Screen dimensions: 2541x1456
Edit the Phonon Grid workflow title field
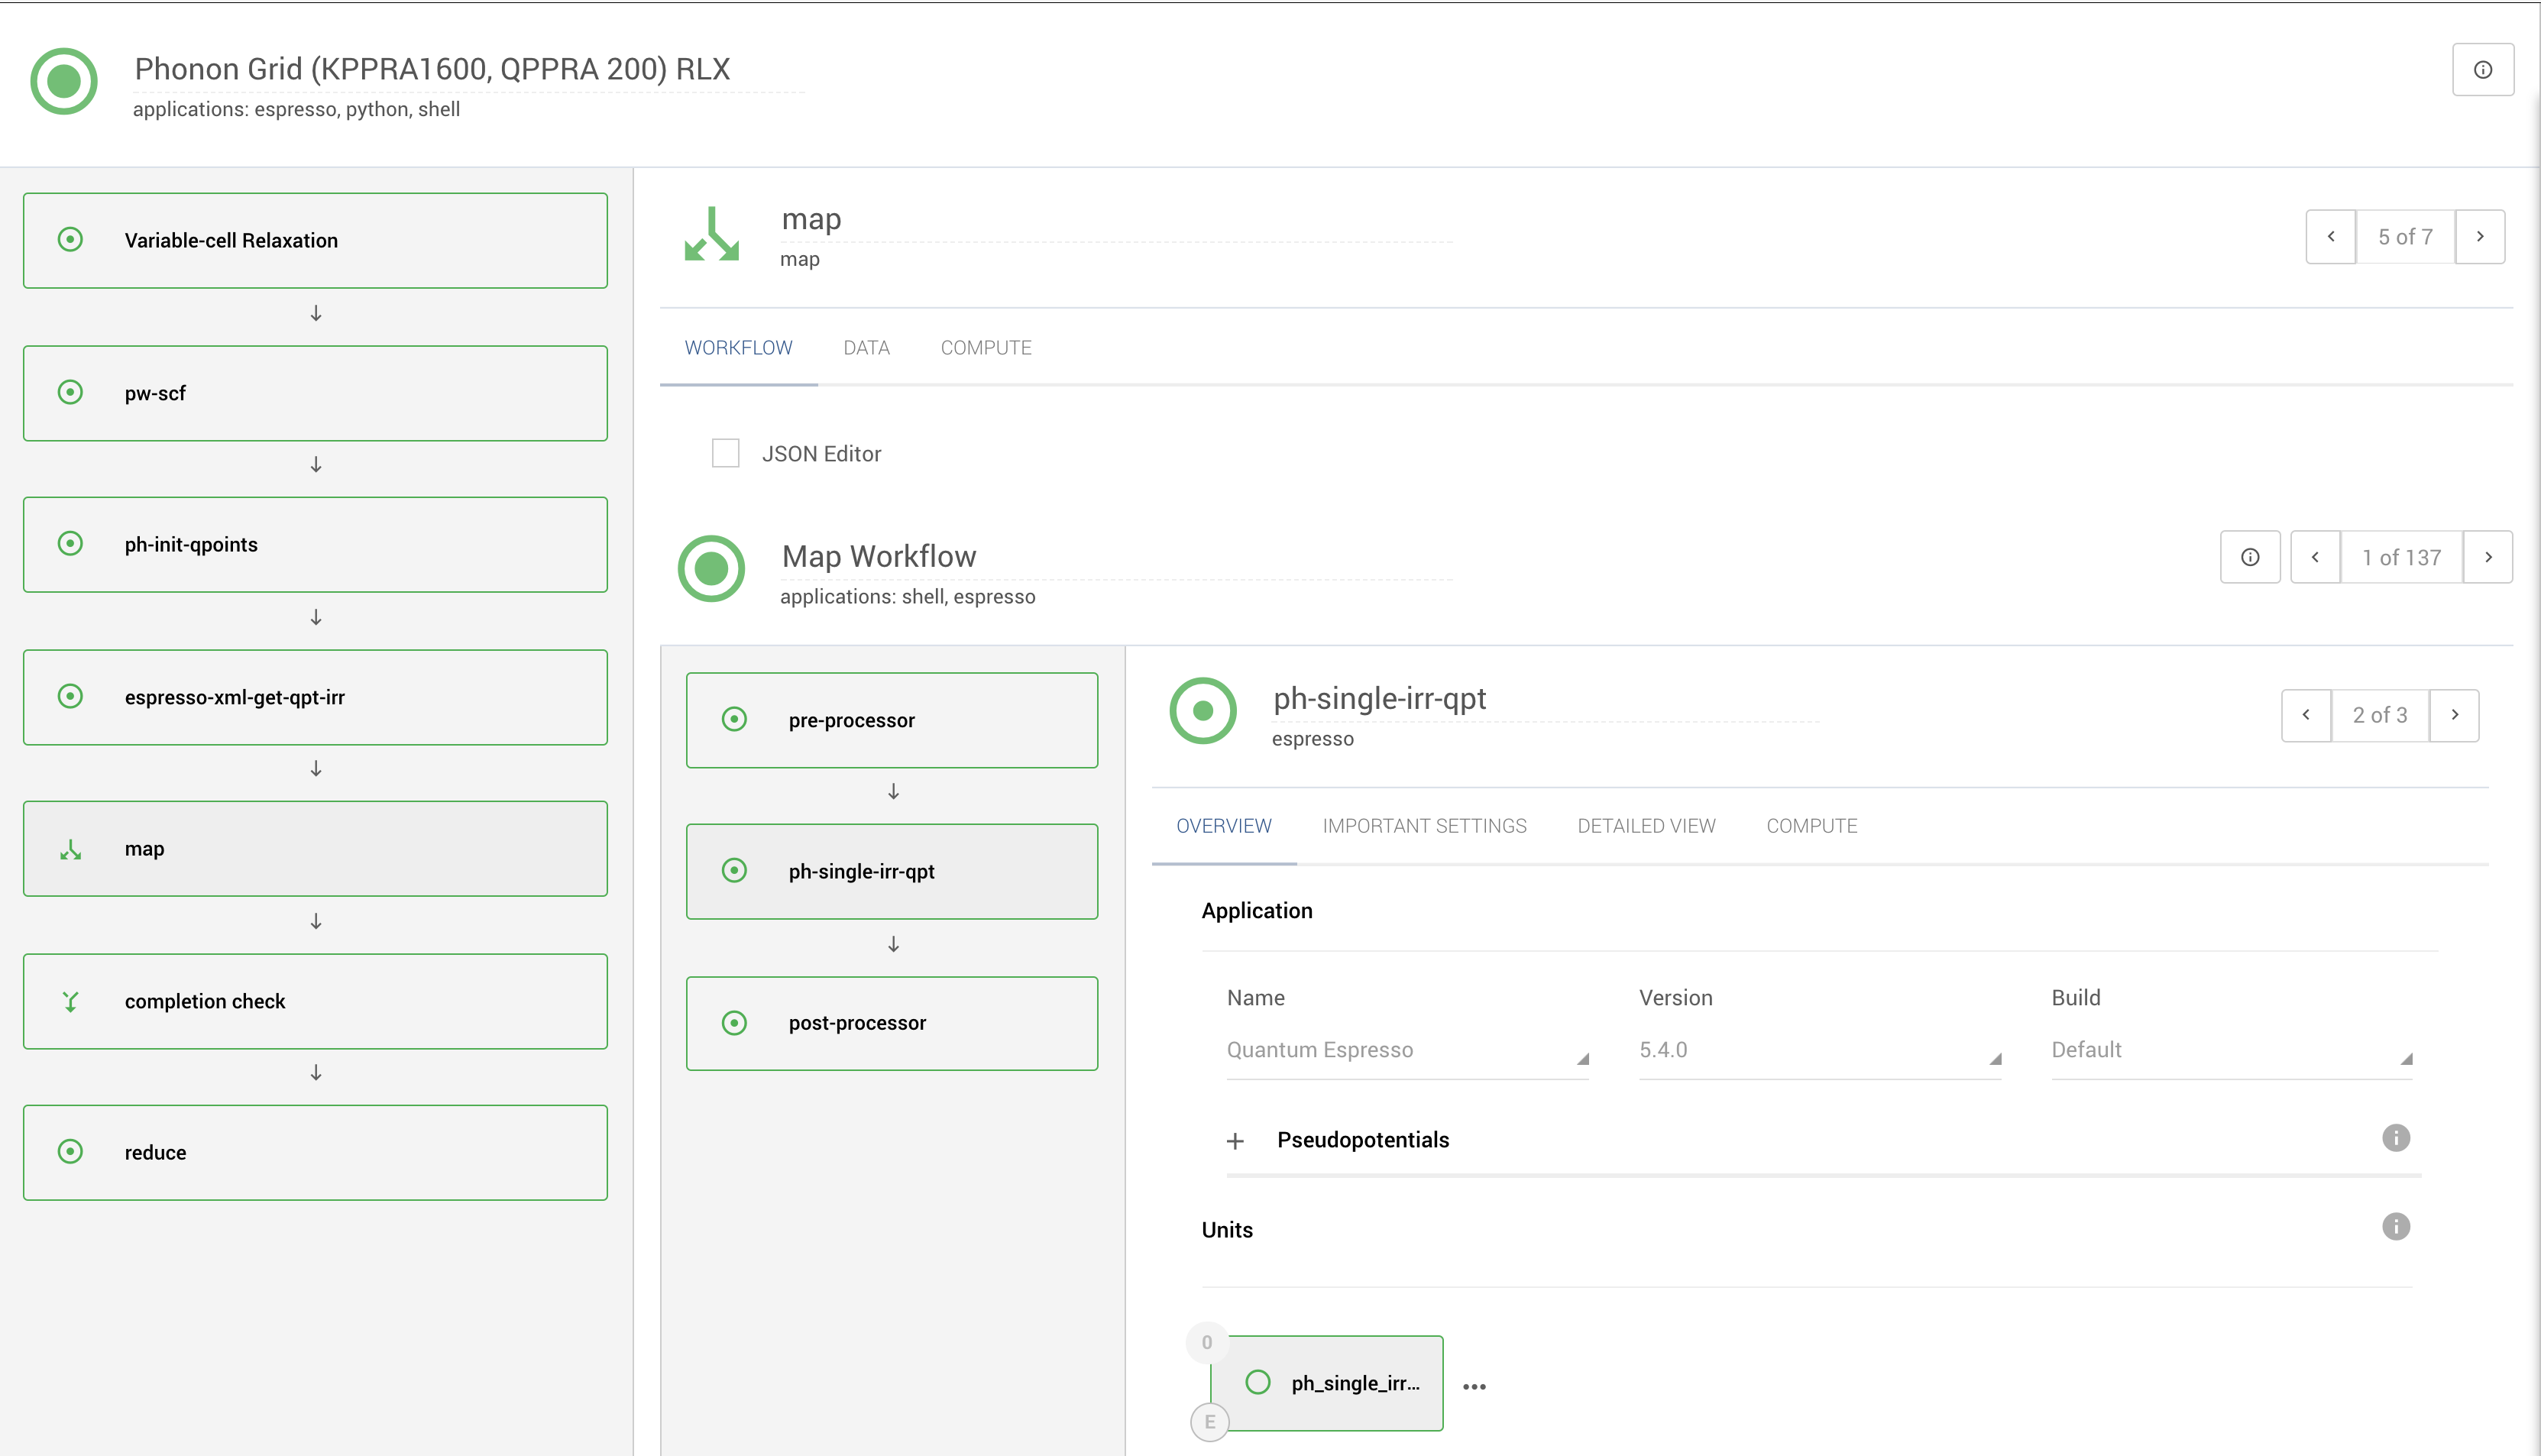click(x=468, y=69)
